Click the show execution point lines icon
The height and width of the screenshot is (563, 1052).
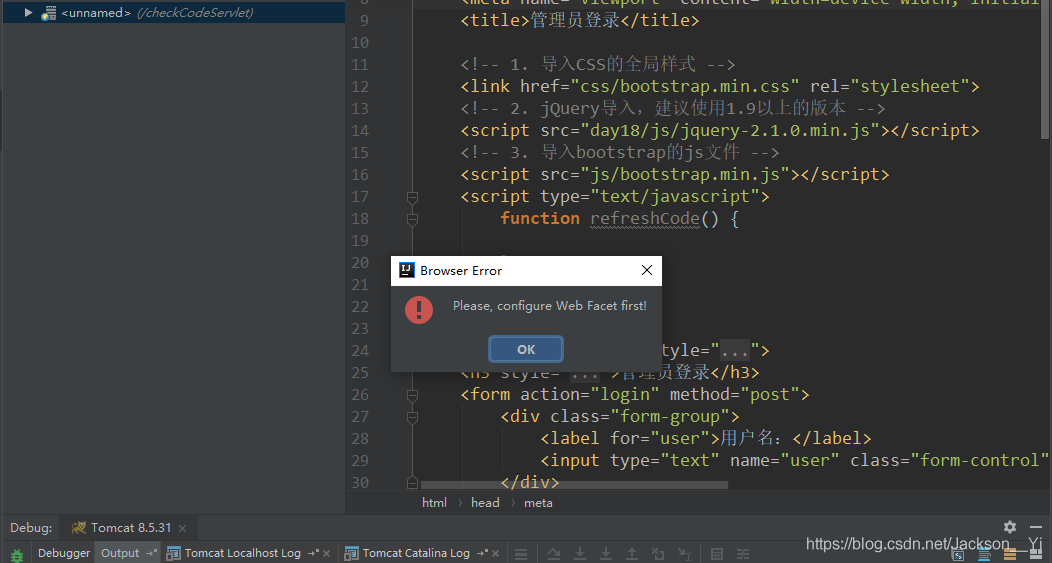[521, 554]
